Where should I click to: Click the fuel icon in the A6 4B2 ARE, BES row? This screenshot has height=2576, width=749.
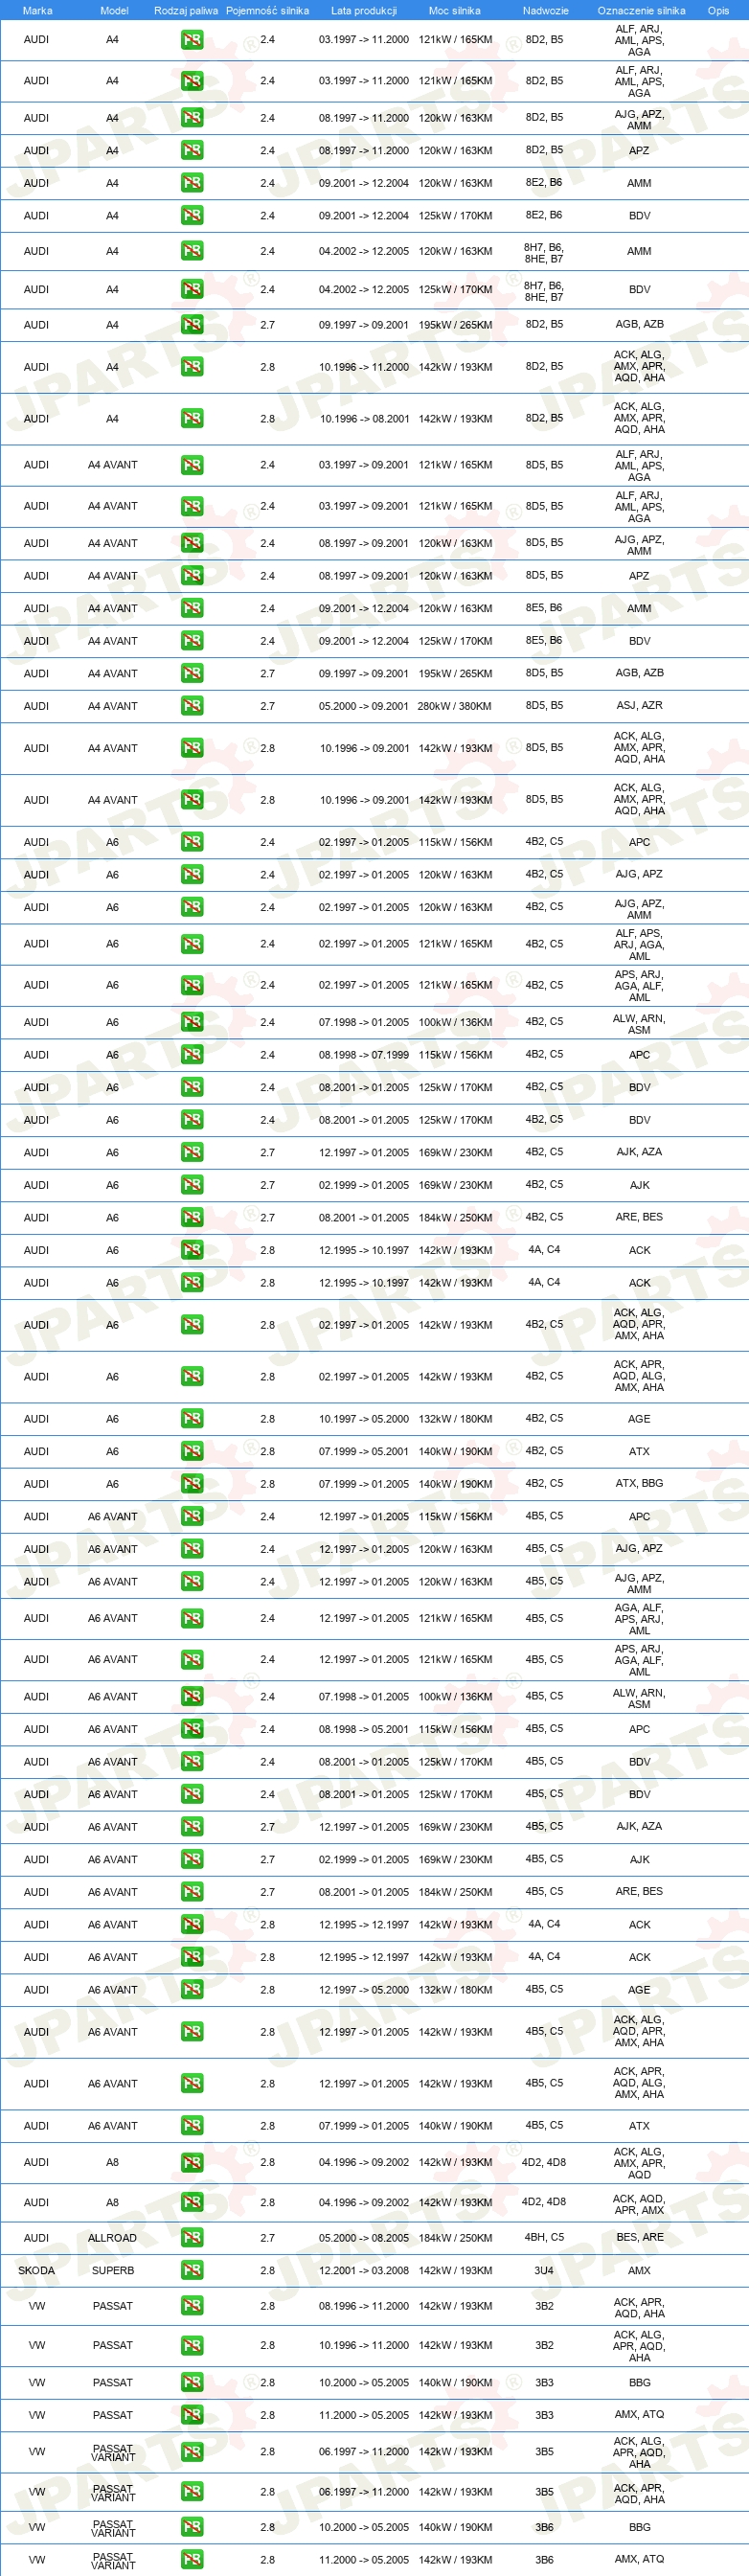(192, 1217)
